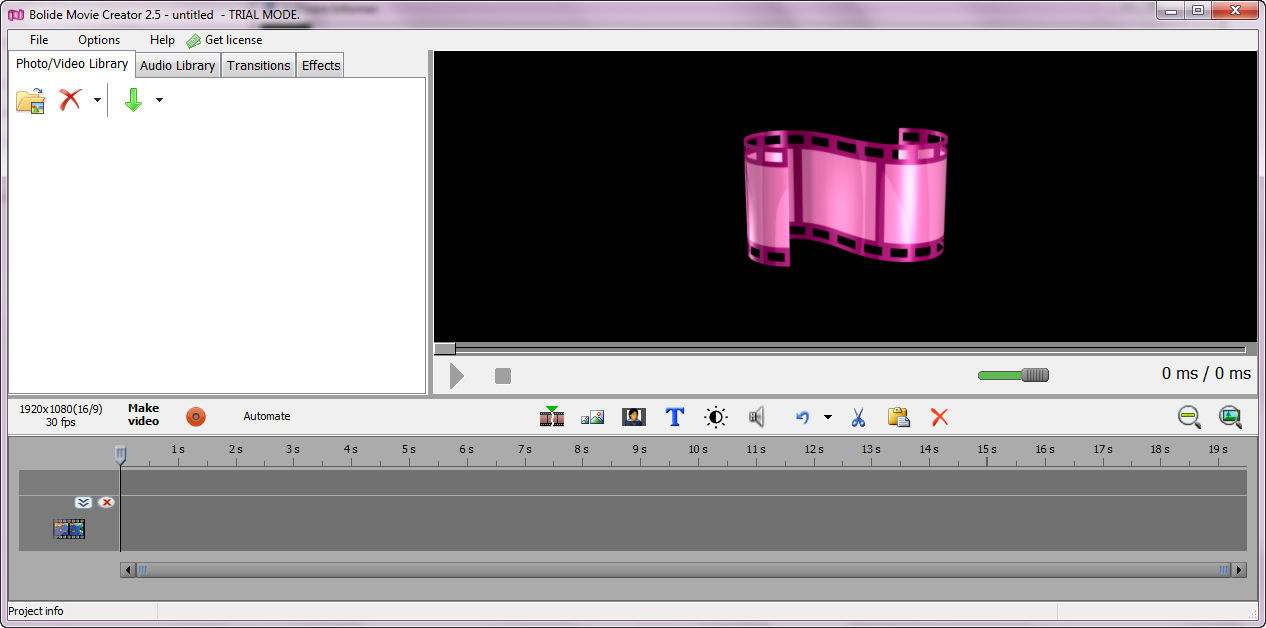Click the scissors cut icon
This screenshot has width=1266, height=628.
point(858,417)
